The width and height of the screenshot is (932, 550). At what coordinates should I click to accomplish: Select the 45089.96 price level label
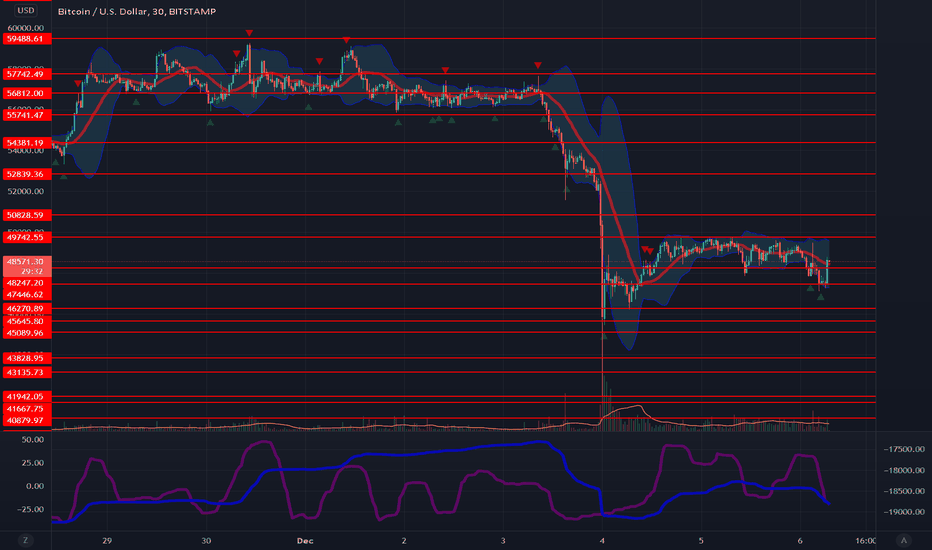27,333
